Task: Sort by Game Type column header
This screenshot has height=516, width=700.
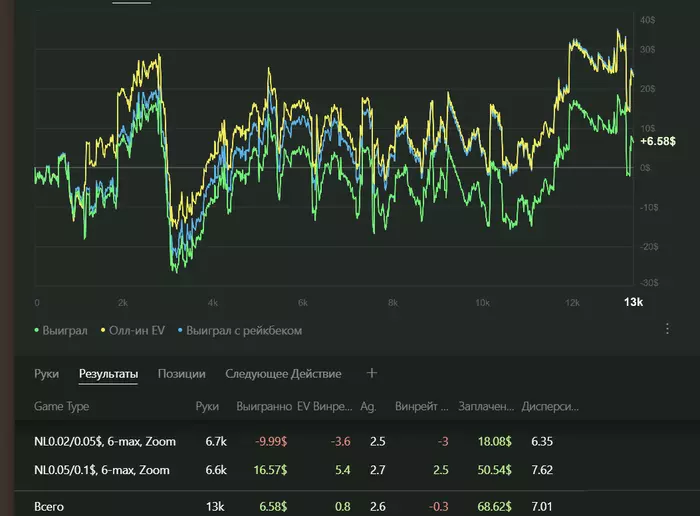Action: pos(62,407)
